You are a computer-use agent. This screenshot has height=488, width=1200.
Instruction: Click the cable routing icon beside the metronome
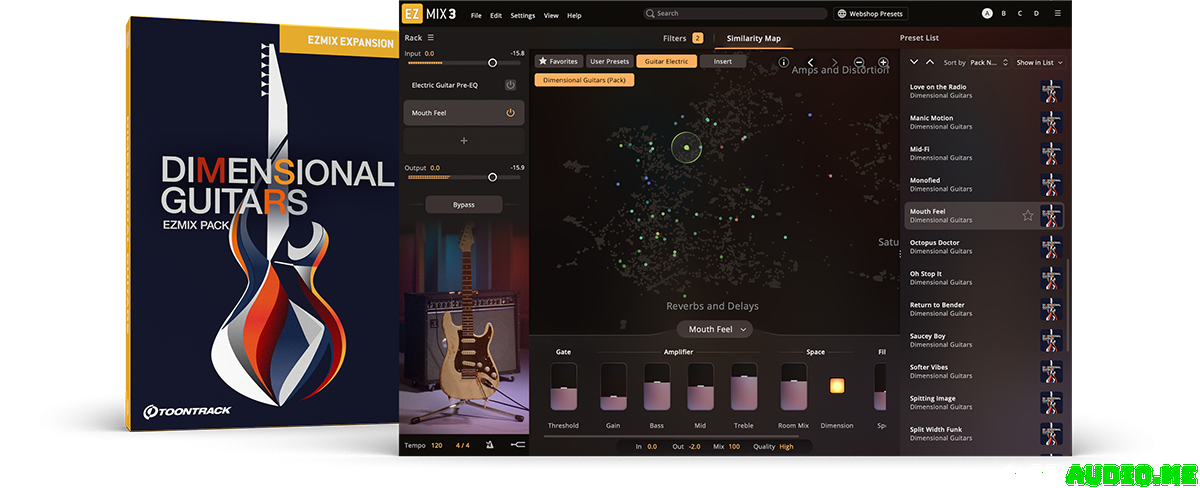coord(516,445)
